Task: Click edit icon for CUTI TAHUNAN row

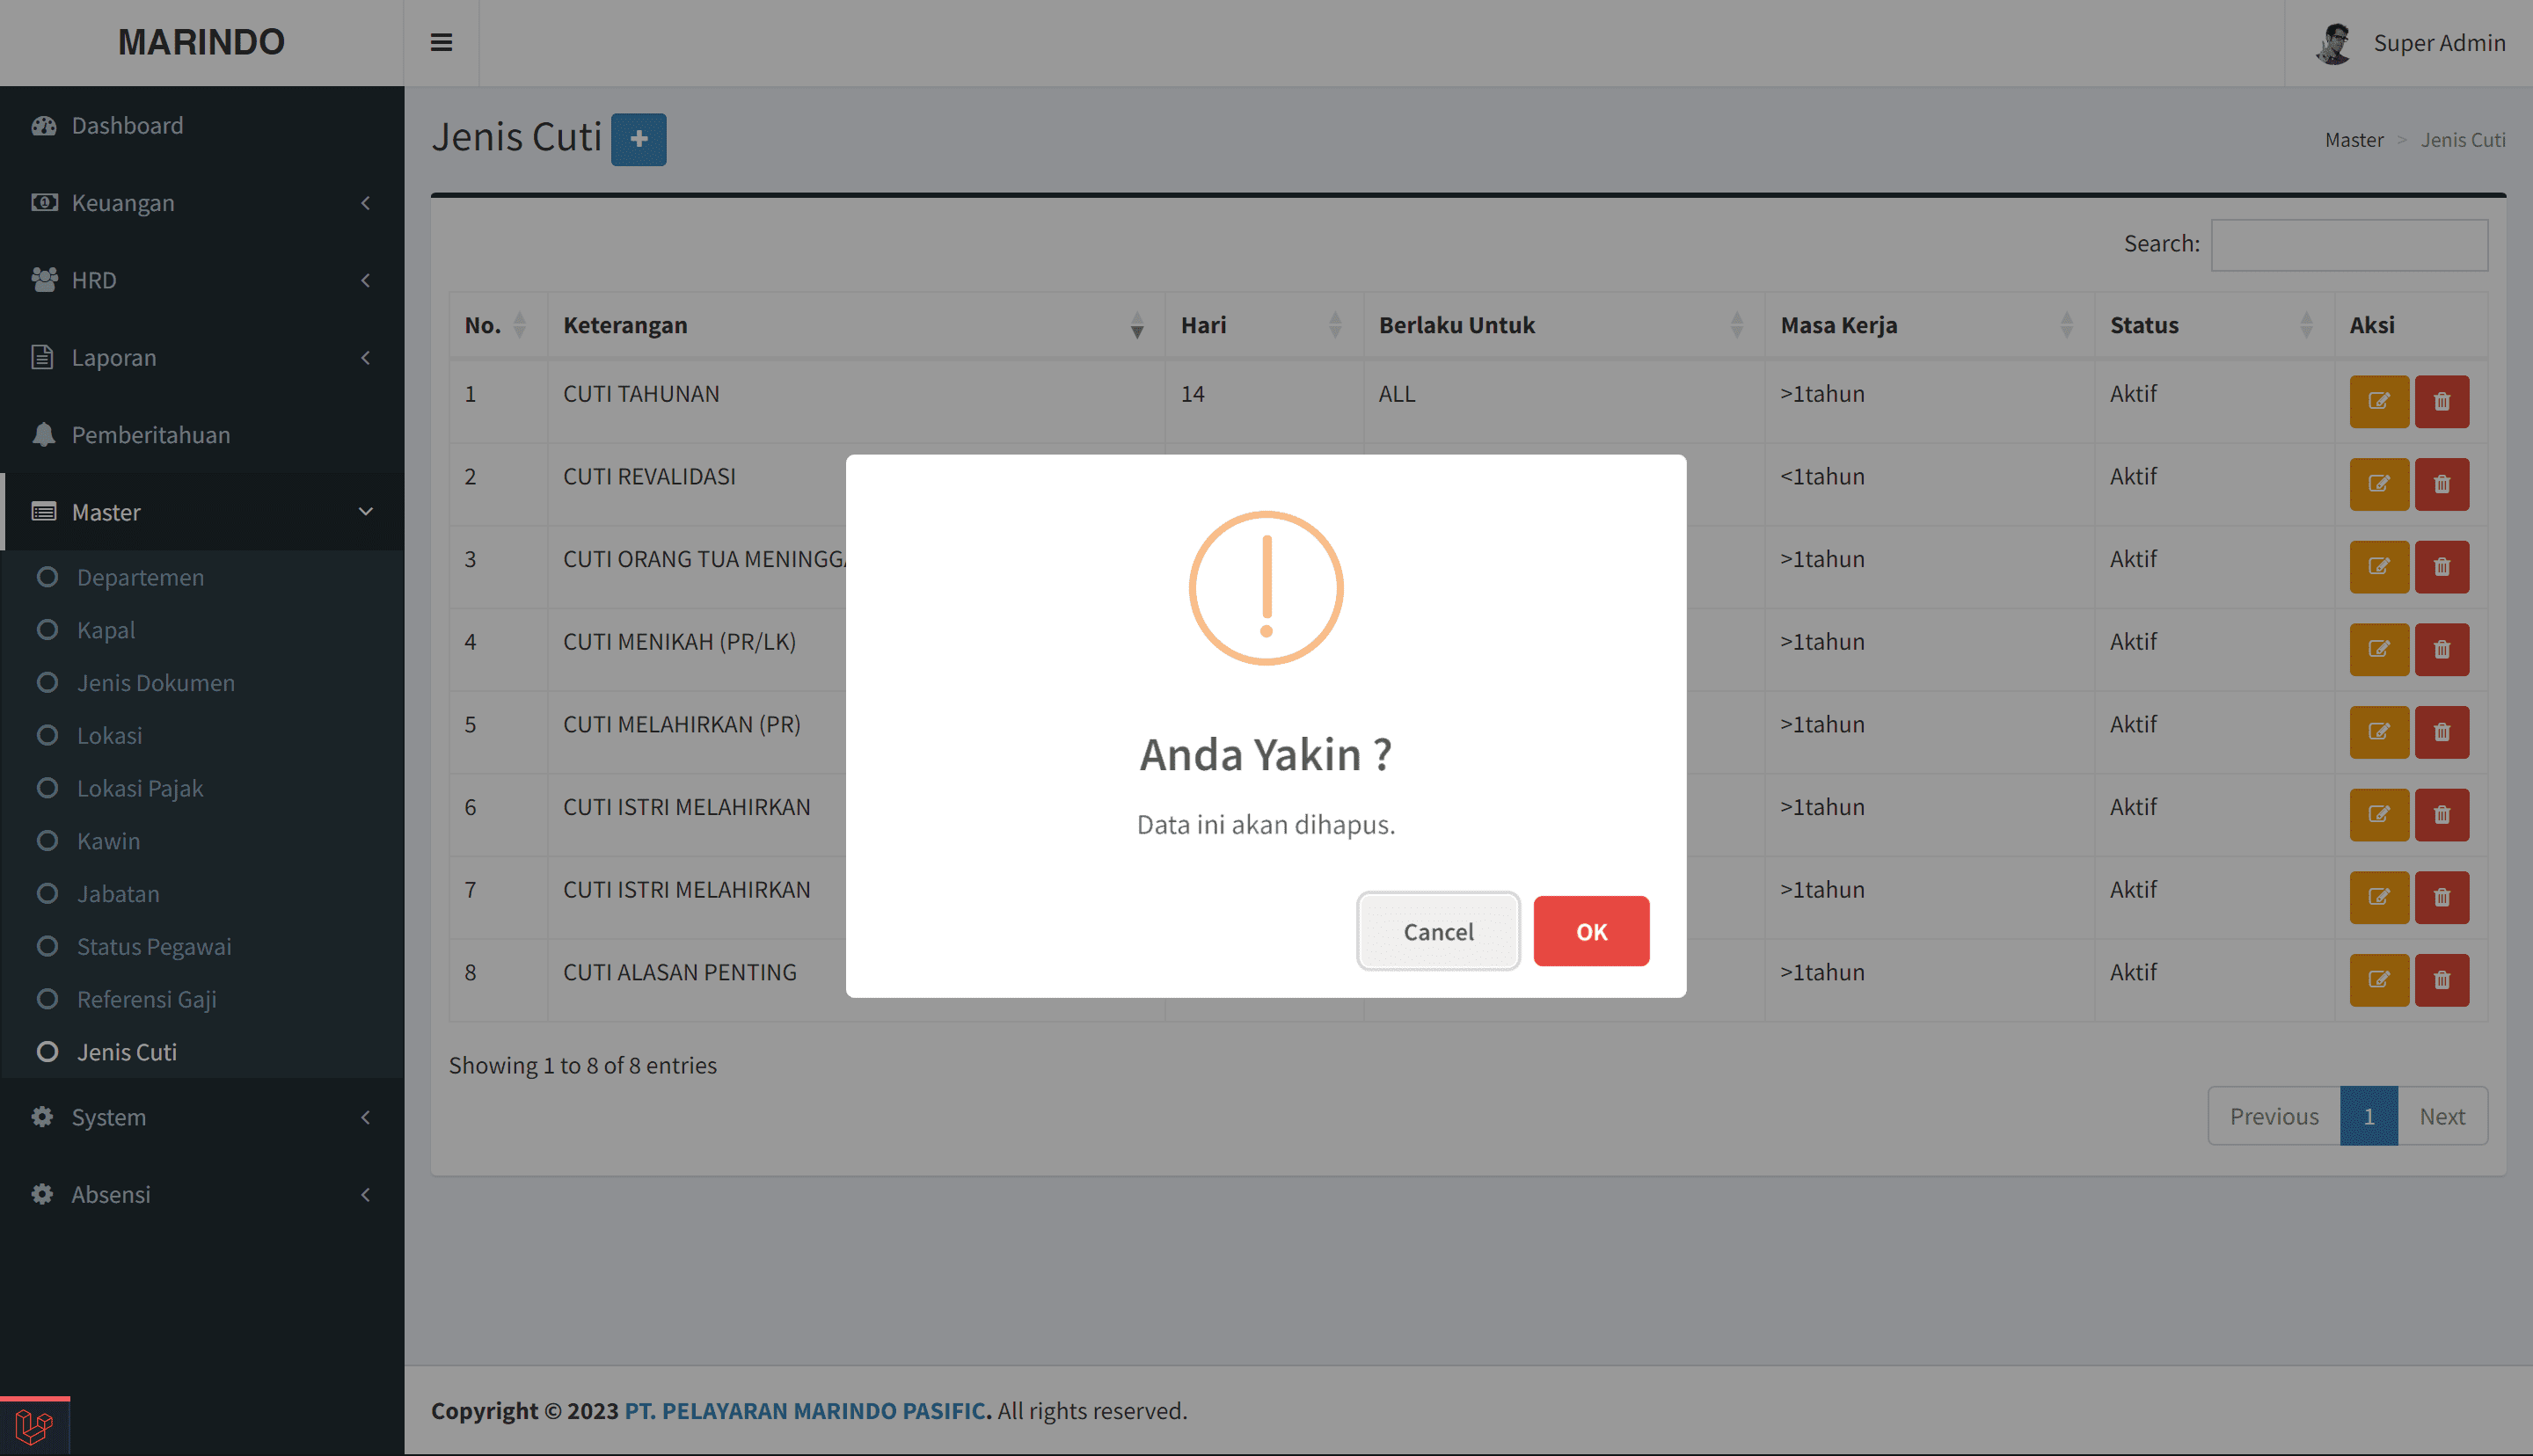Action: (x=2378, y=401)
